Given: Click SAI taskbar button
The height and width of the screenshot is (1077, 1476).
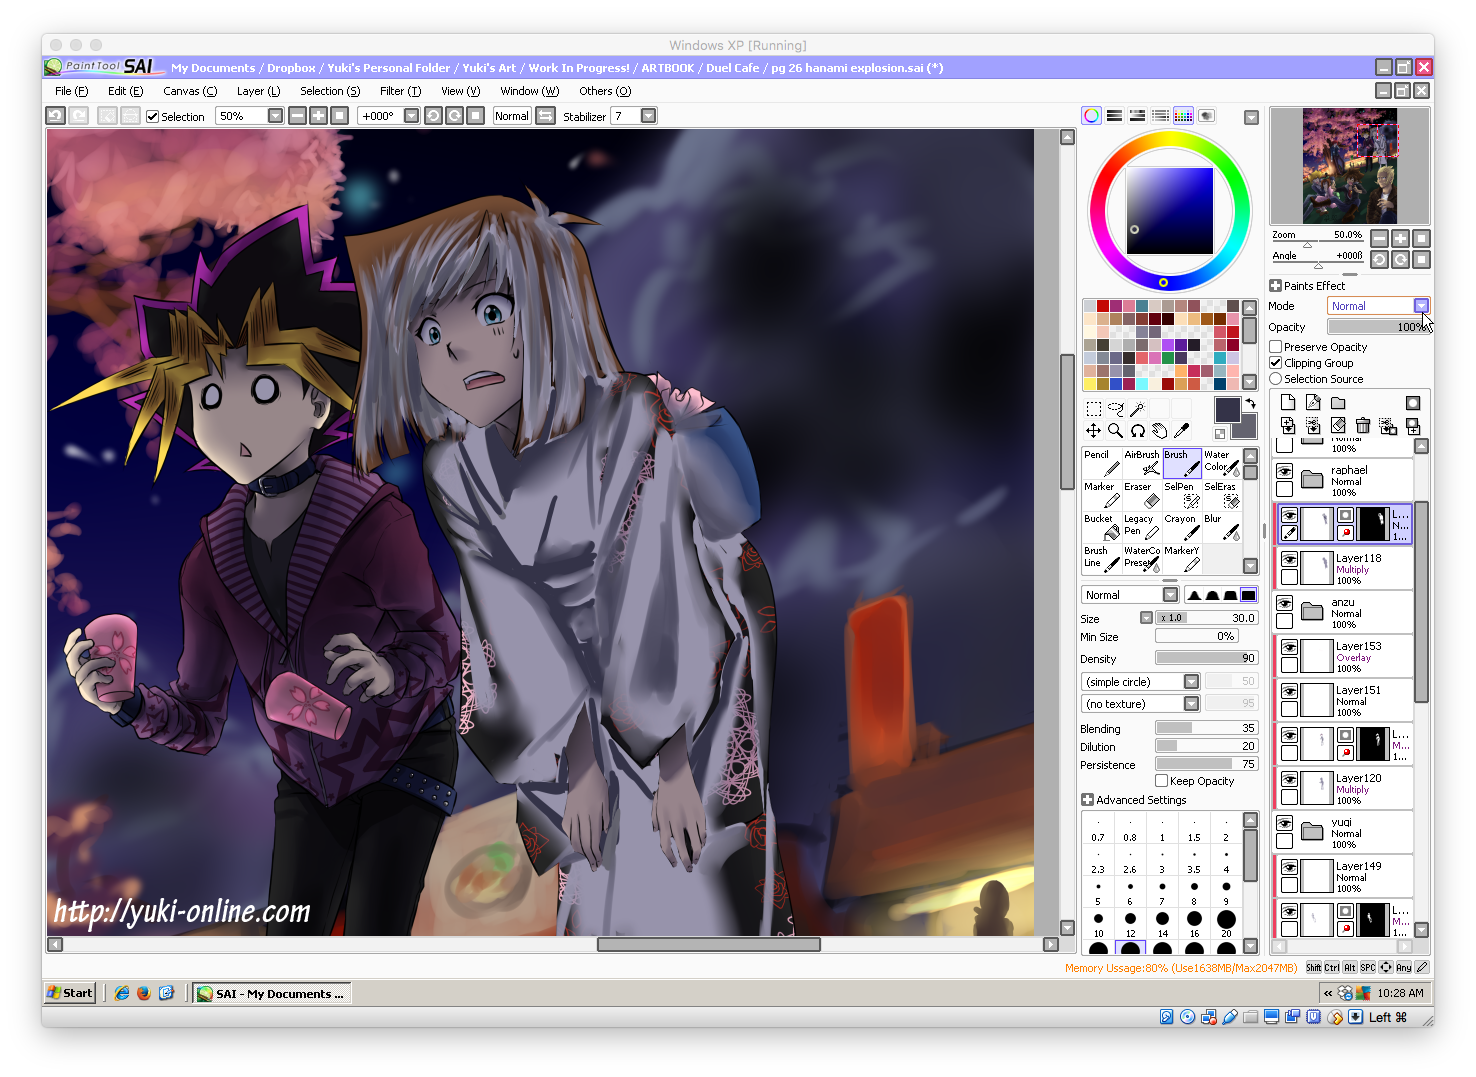Looking at the screenshot, I should [272, 993].
